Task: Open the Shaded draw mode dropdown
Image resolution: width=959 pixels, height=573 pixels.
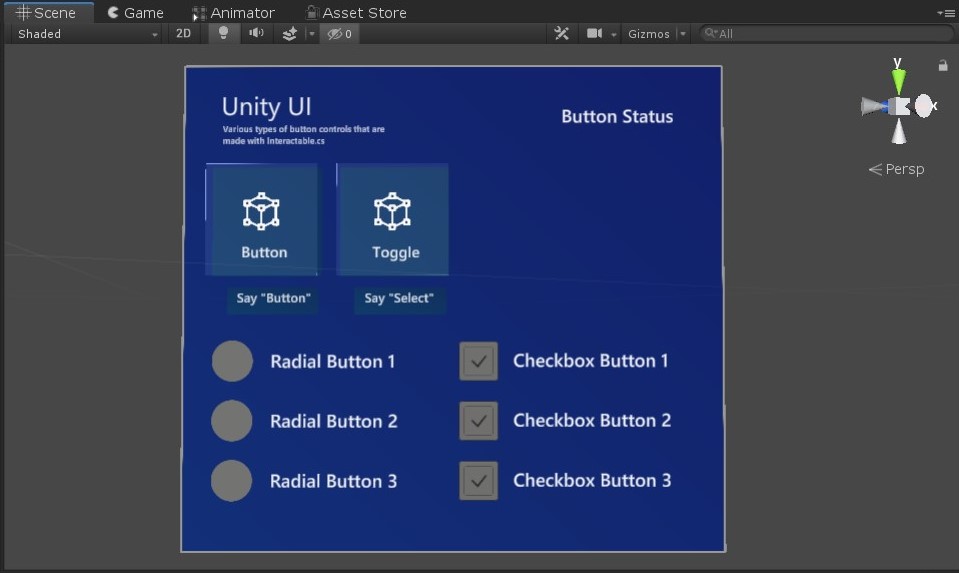Action: (x=87, y=34)
